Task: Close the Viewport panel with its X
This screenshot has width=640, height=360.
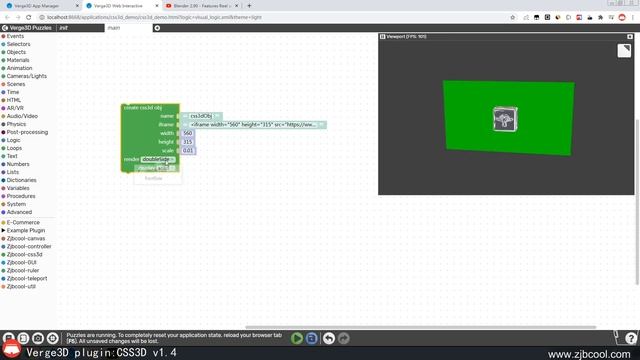Action: pyautogui.click(x=630, y=37)
